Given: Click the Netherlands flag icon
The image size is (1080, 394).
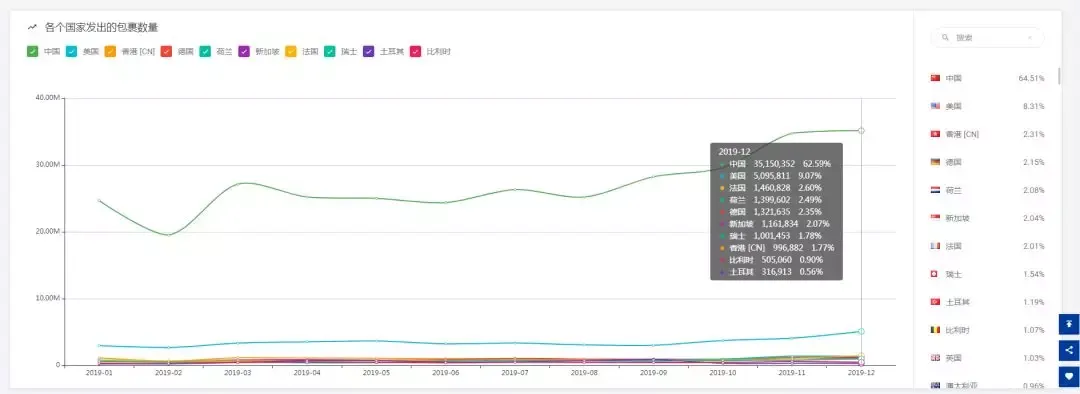Looking at the screenshot, I should 935,190.
